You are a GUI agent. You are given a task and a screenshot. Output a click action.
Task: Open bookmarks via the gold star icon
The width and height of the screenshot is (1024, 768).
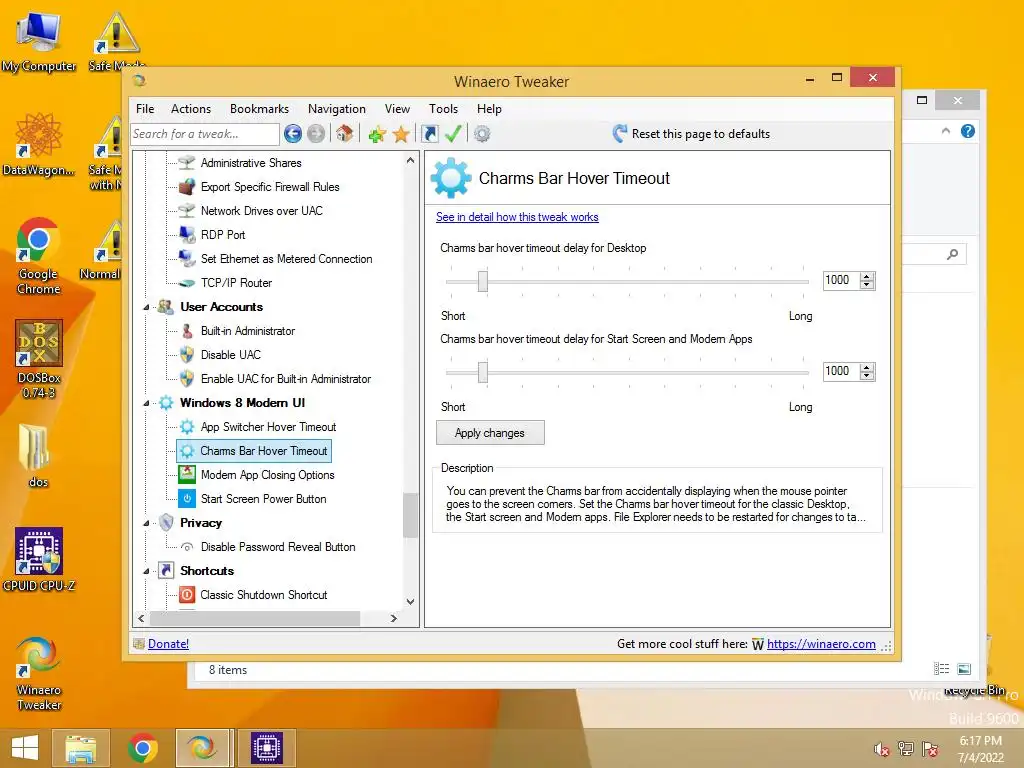pos(401,135)
